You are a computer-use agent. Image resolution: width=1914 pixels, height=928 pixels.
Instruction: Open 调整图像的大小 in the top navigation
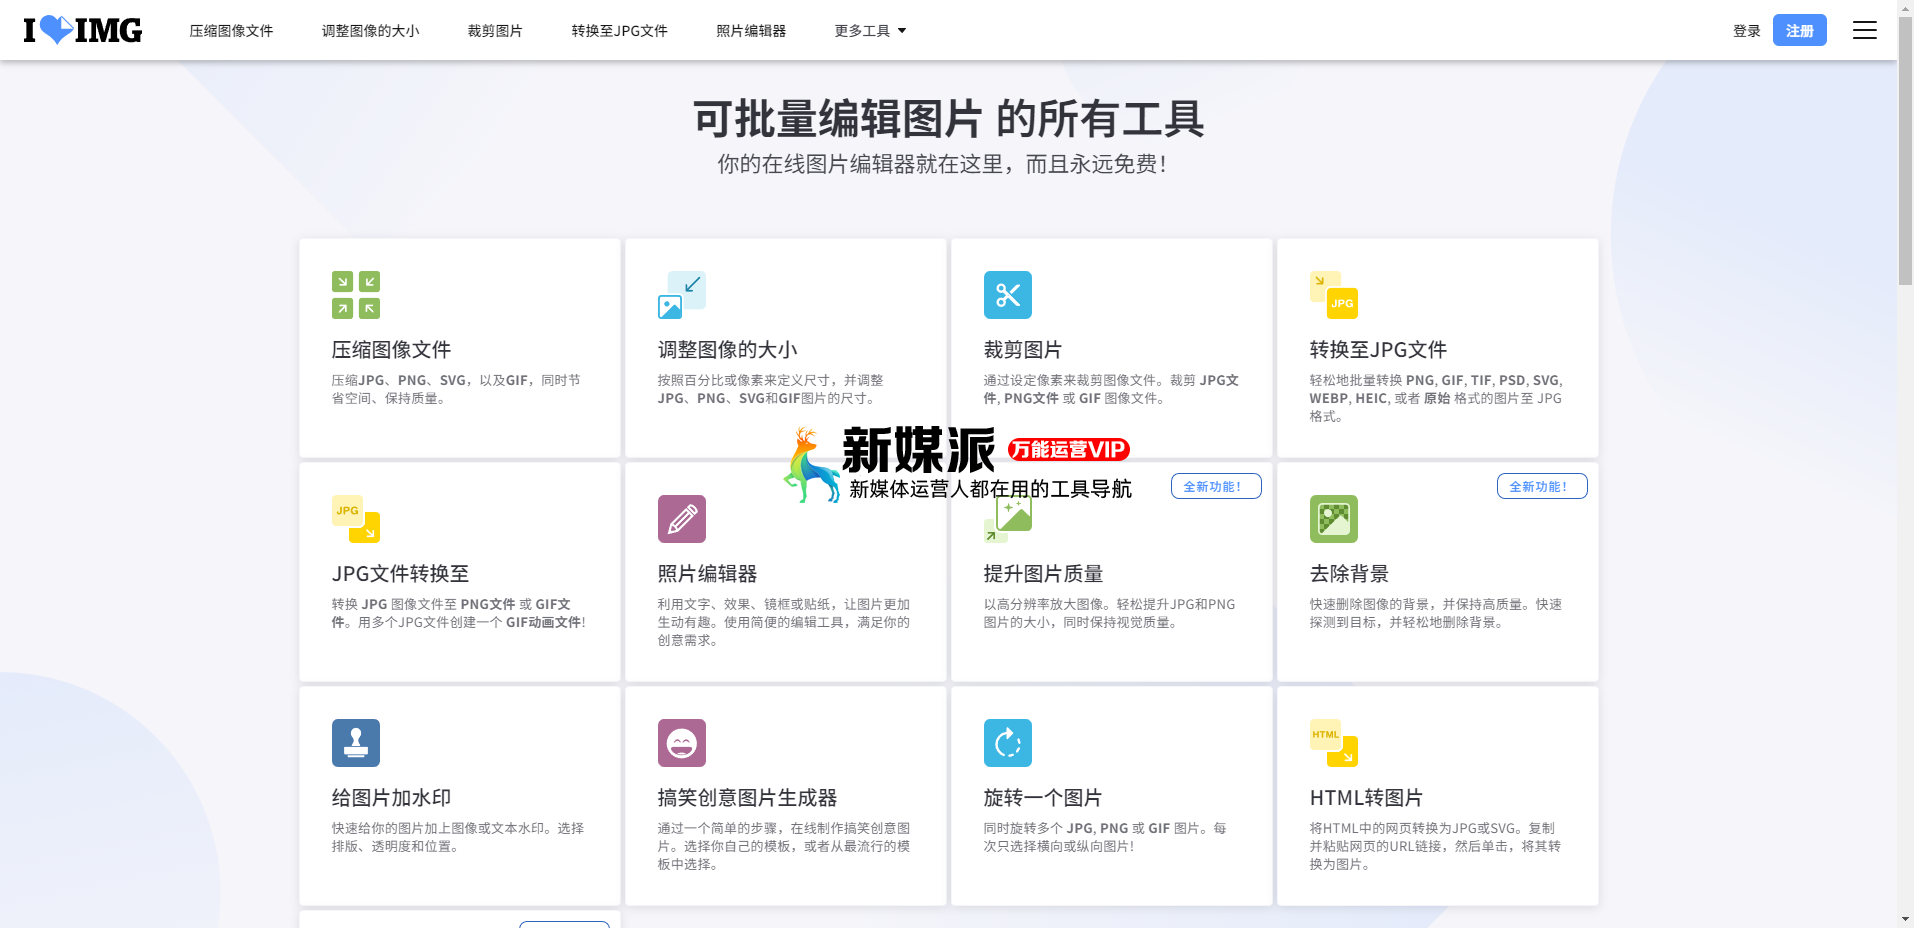[370, 31]
